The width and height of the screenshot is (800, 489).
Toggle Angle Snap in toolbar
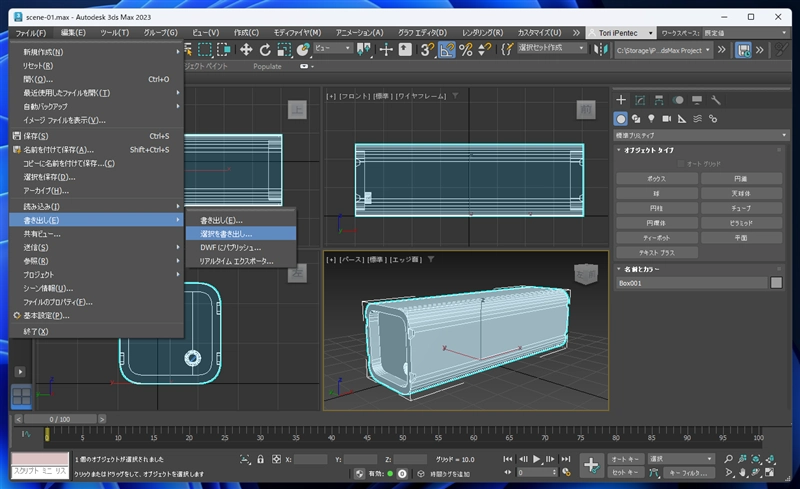point(446,50)
